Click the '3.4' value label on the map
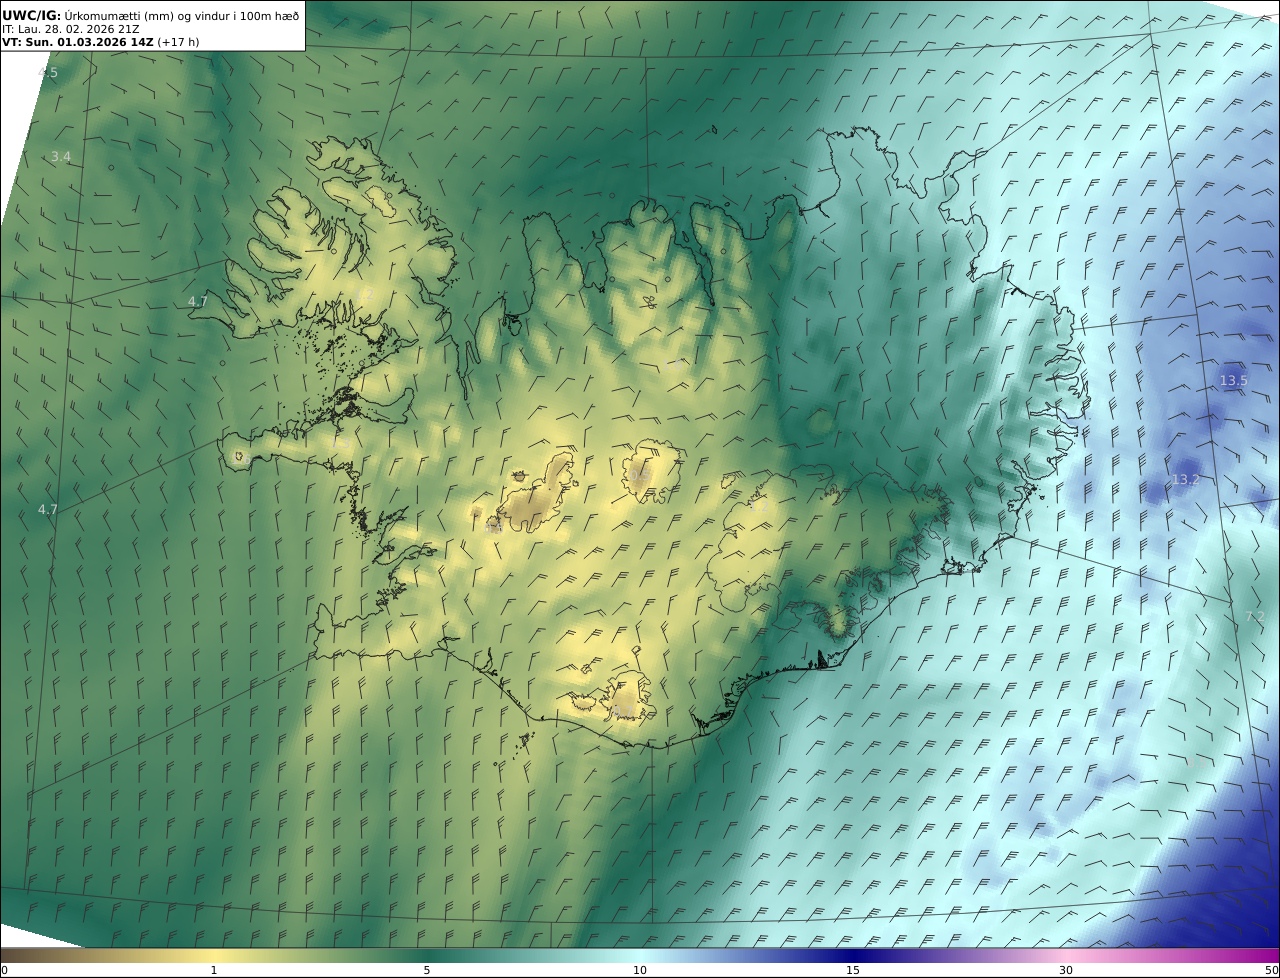The width and height of the screenshot is (1280, 978). [61, 157]
